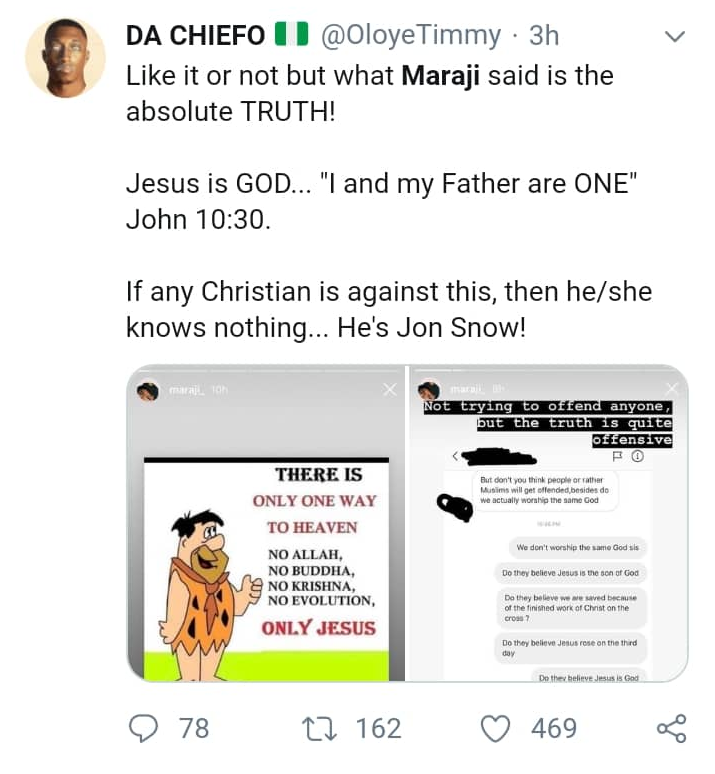715x774 pixels.
Task: Click the X on the right story image
Action: (674, 389)
